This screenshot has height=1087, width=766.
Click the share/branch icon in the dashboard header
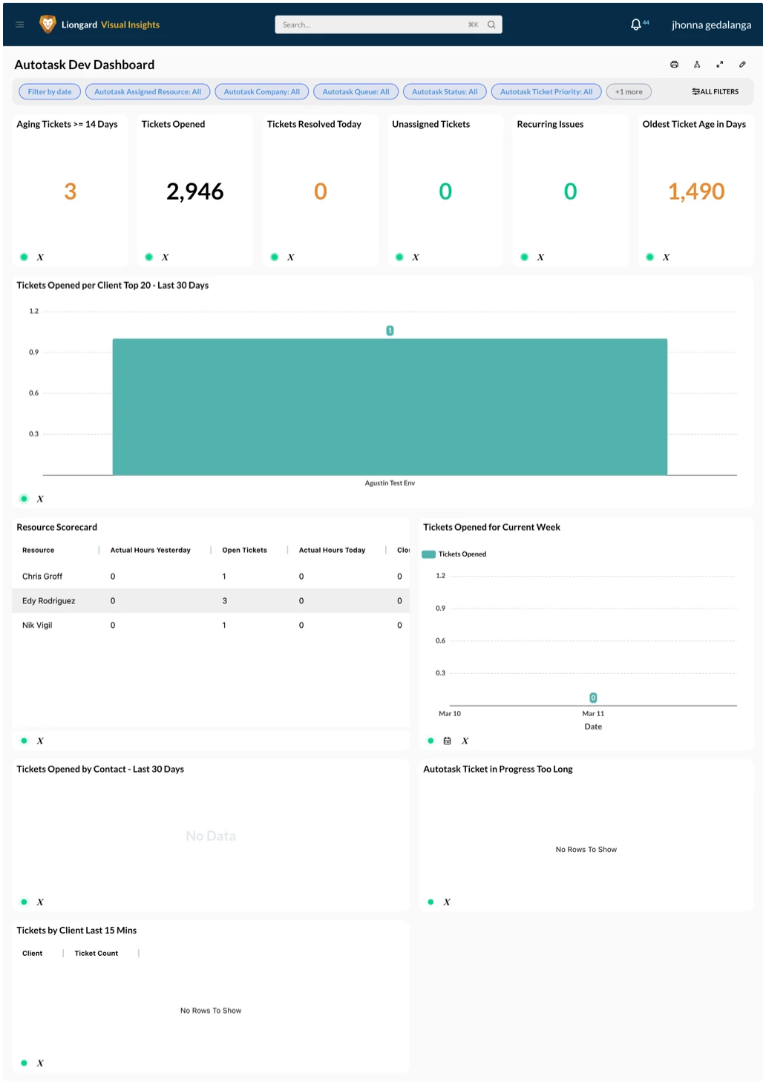(697, 64)
